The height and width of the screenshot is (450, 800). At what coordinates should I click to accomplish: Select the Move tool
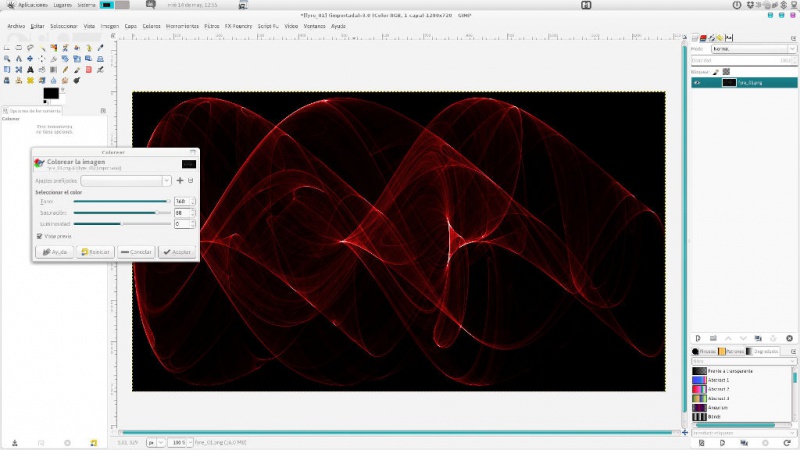(30, 59)
